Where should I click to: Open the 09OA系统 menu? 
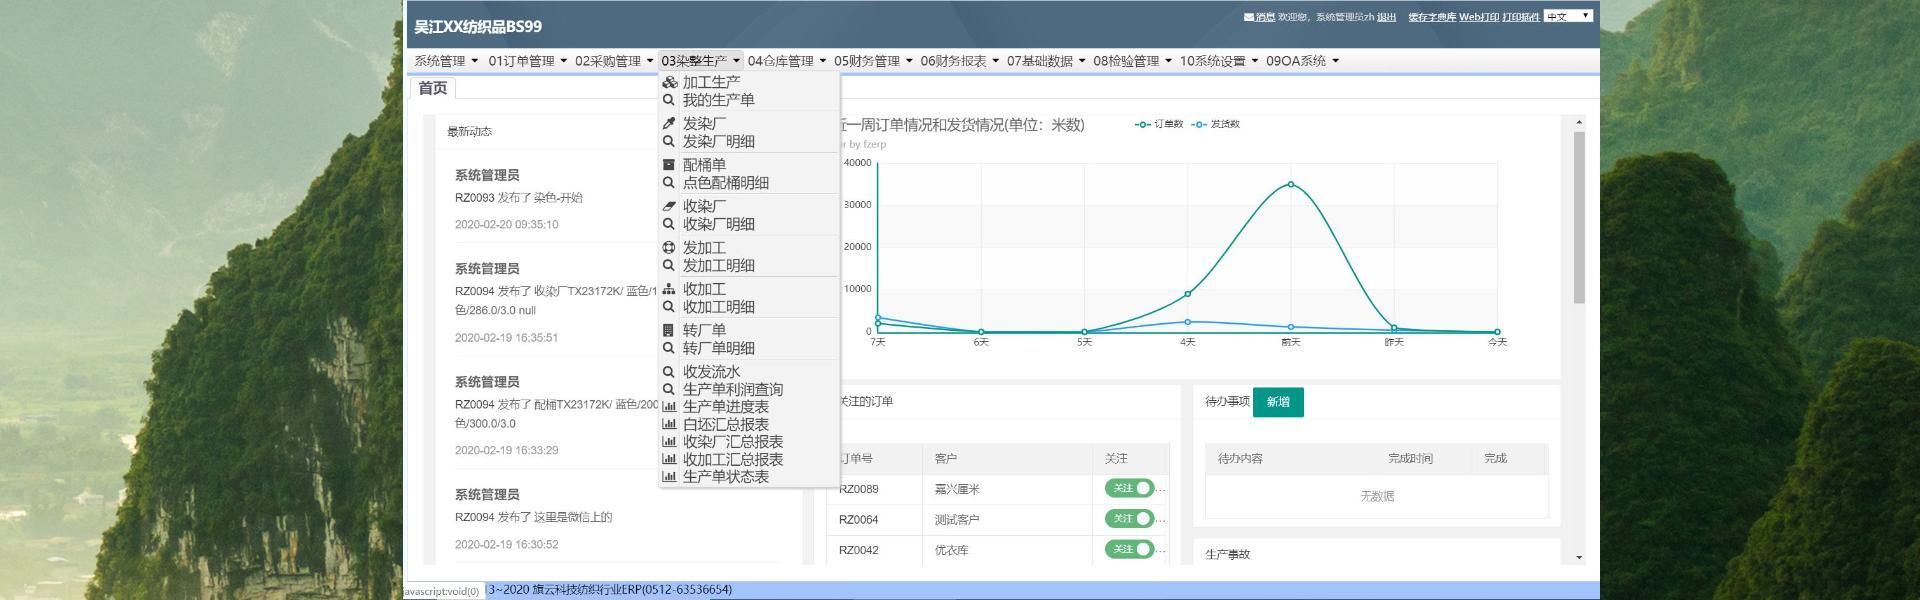coord(1302,61)
